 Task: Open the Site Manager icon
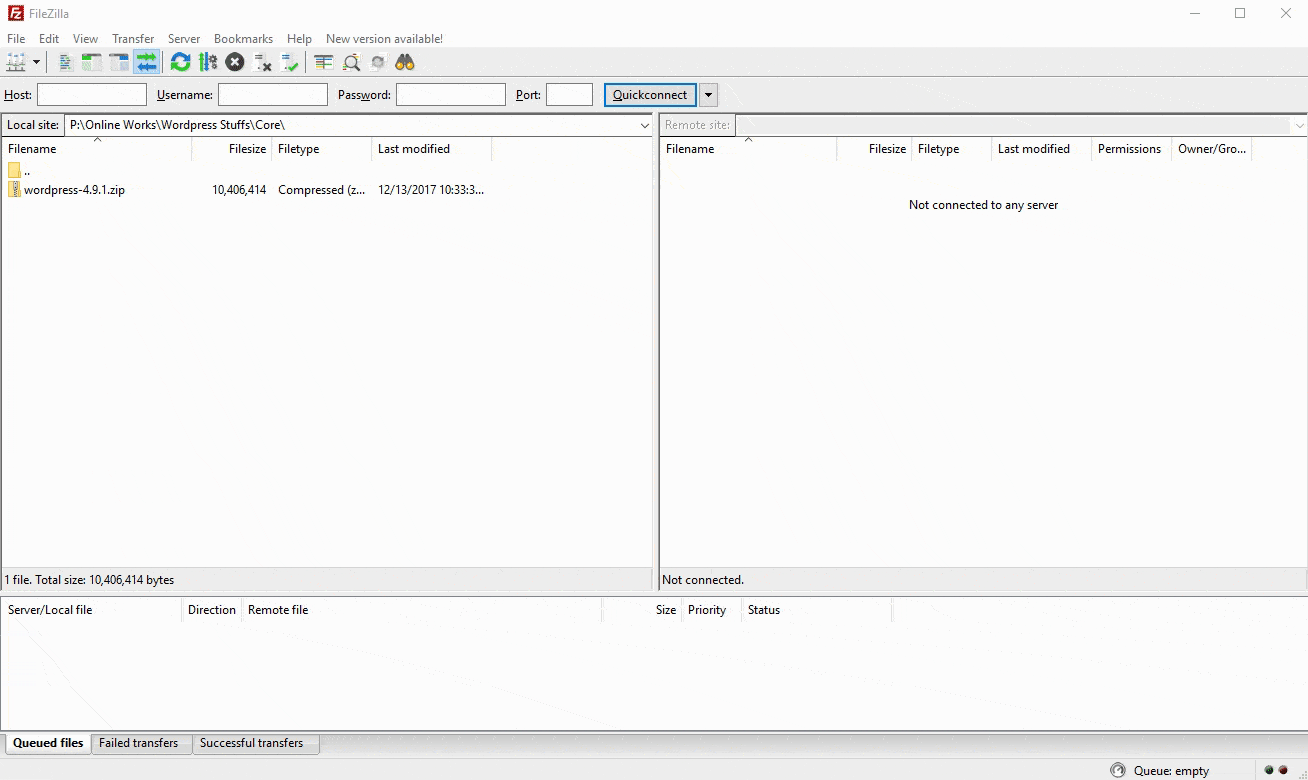[x=15, y=62]
